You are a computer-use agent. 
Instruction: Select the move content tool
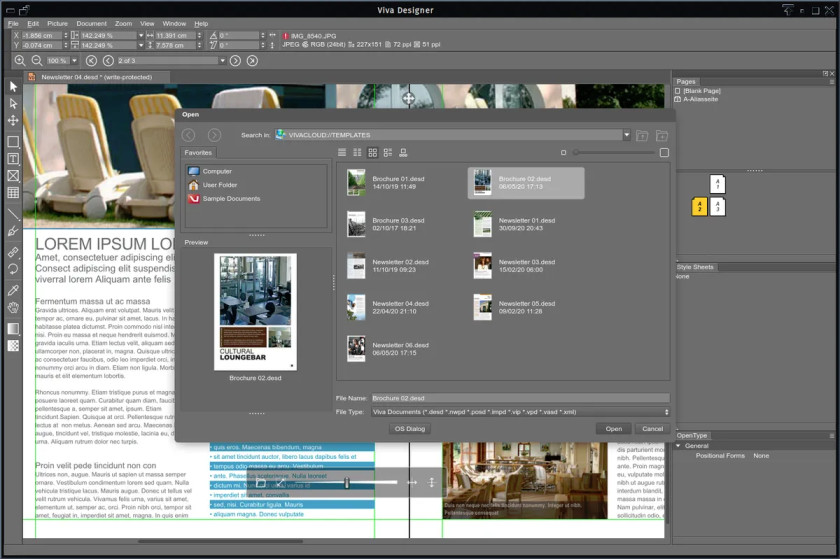coord(13,121)
